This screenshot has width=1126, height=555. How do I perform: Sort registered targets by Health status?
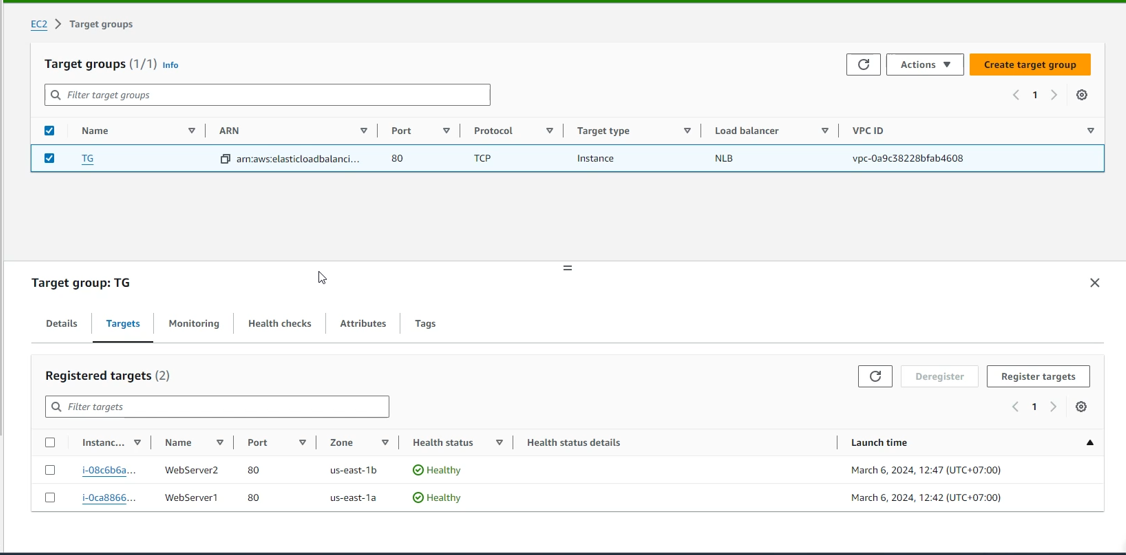coord(499,443)
